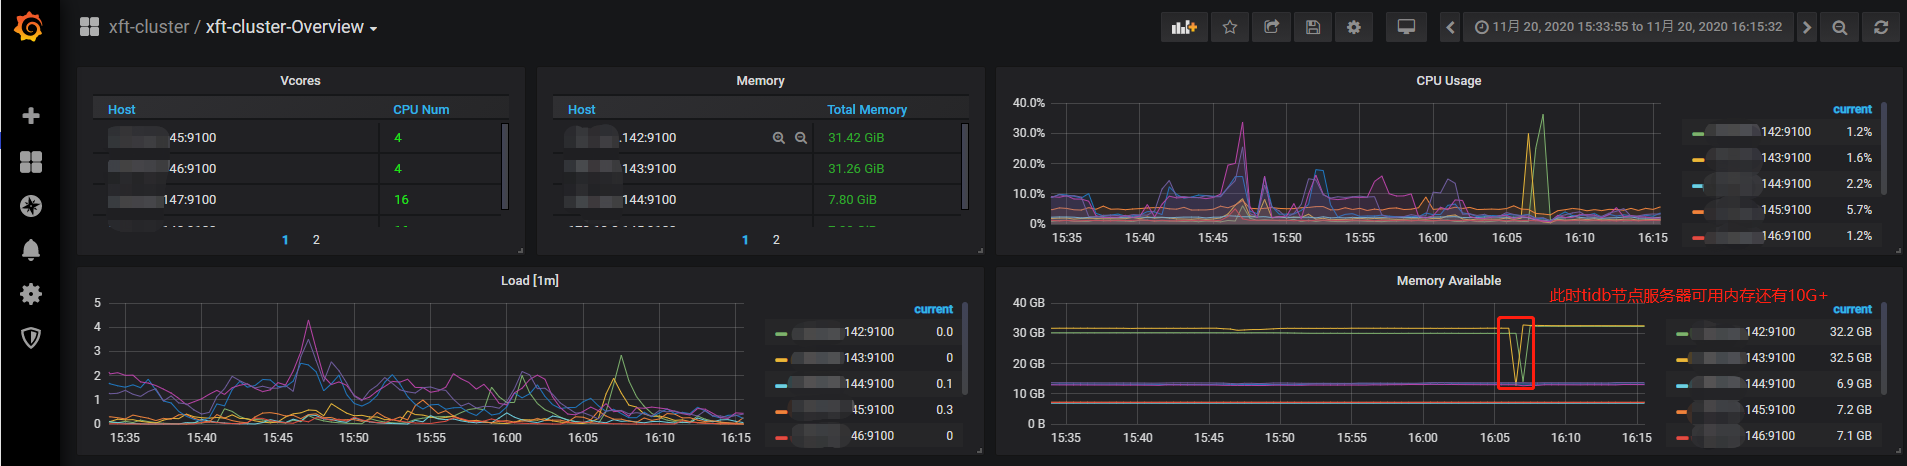The width and height of the screenshot is (1907, 466).
Task: Open the Dashboards icon in sidebar
Action: 31,162
